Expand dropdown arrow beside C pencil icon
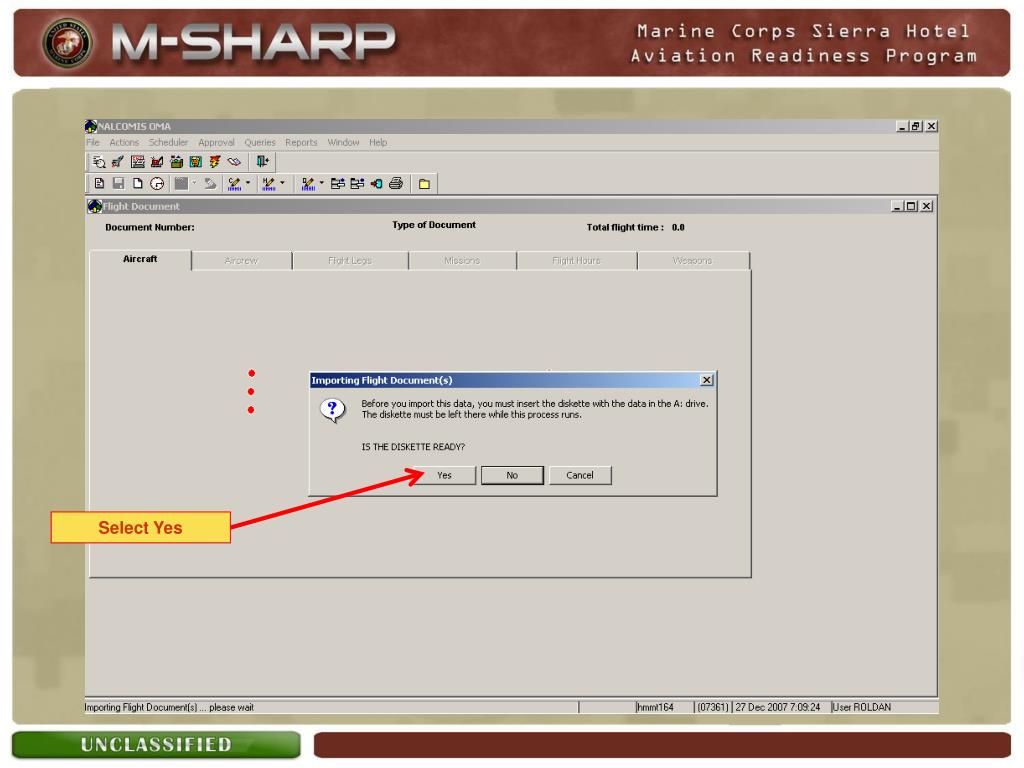The width and height of the screenshot is (1024, 768). point(248,183)
